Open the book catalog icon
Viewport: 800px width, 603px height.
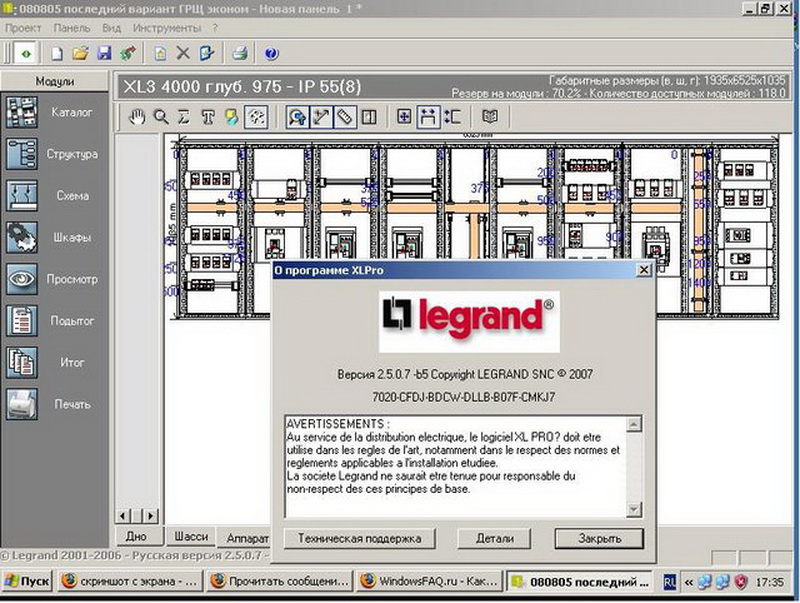(490, 117)
